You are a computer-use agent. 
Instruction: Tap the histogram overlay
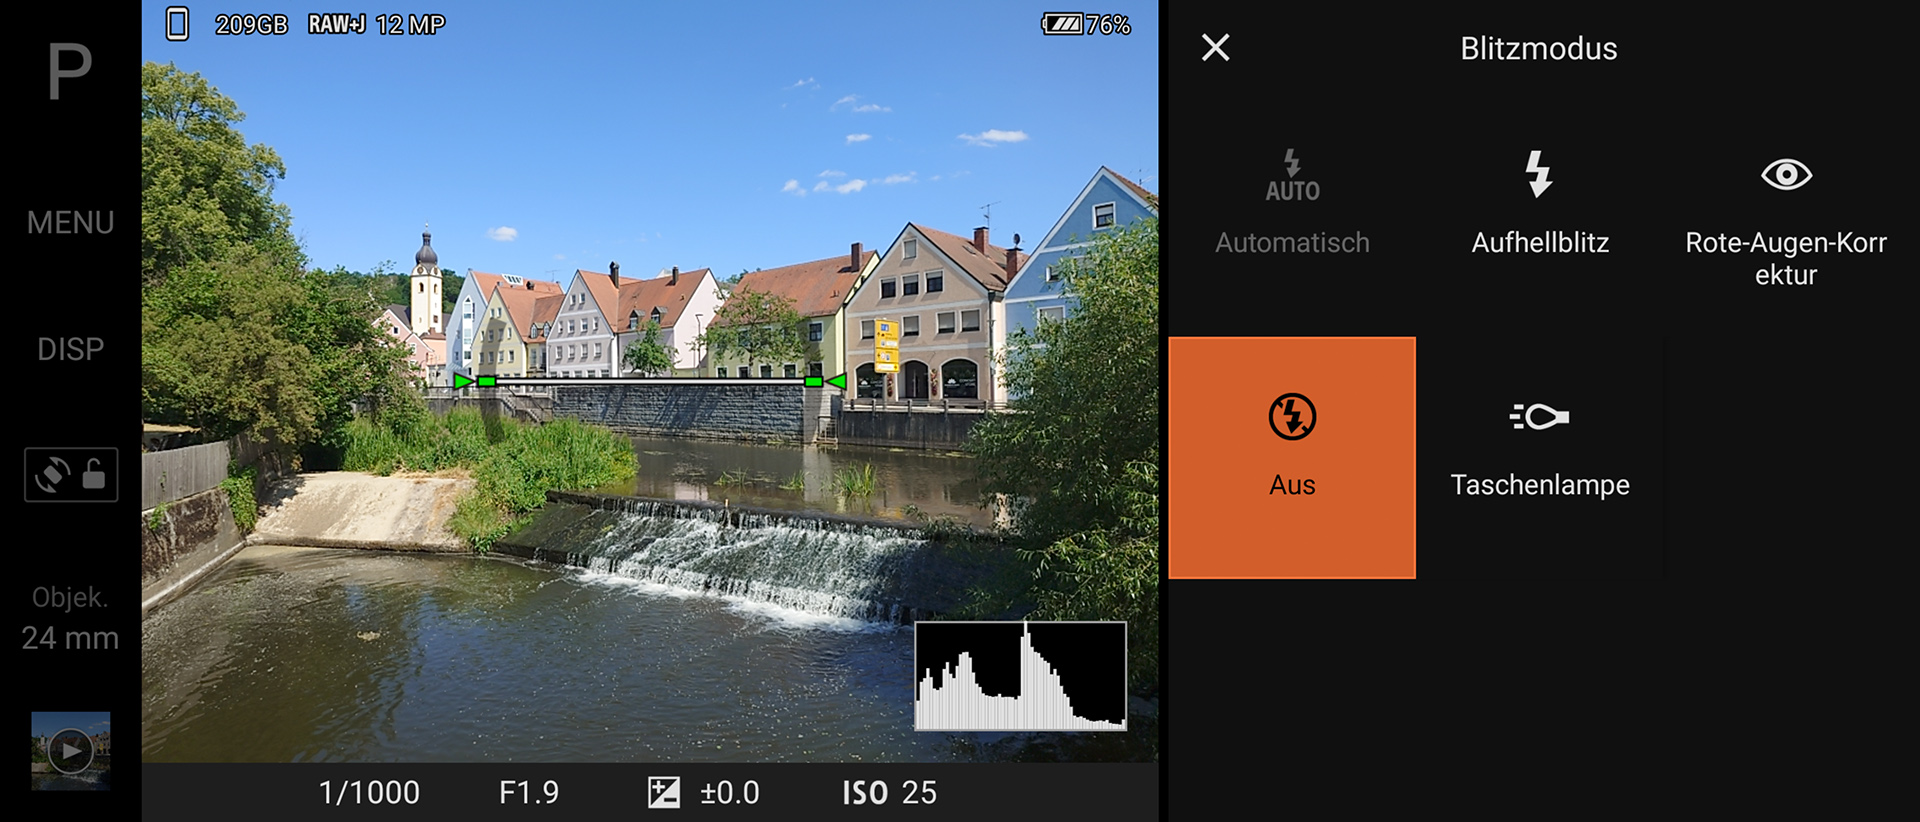coord(1020,676)
